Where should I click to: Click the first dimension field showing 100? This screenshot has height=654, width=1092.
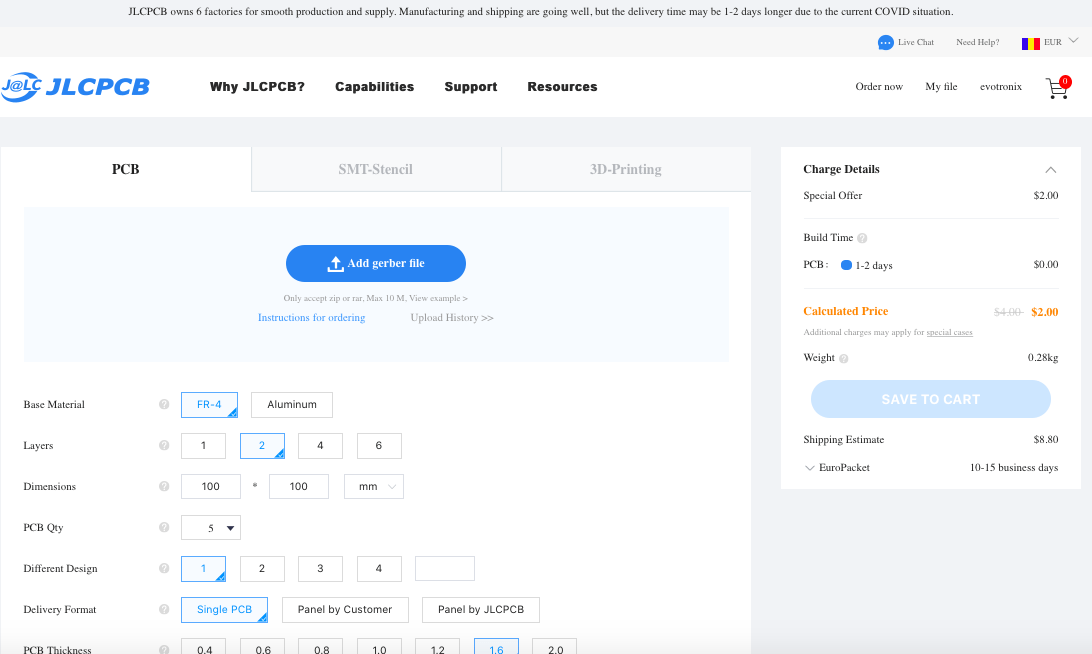(210, 486)
